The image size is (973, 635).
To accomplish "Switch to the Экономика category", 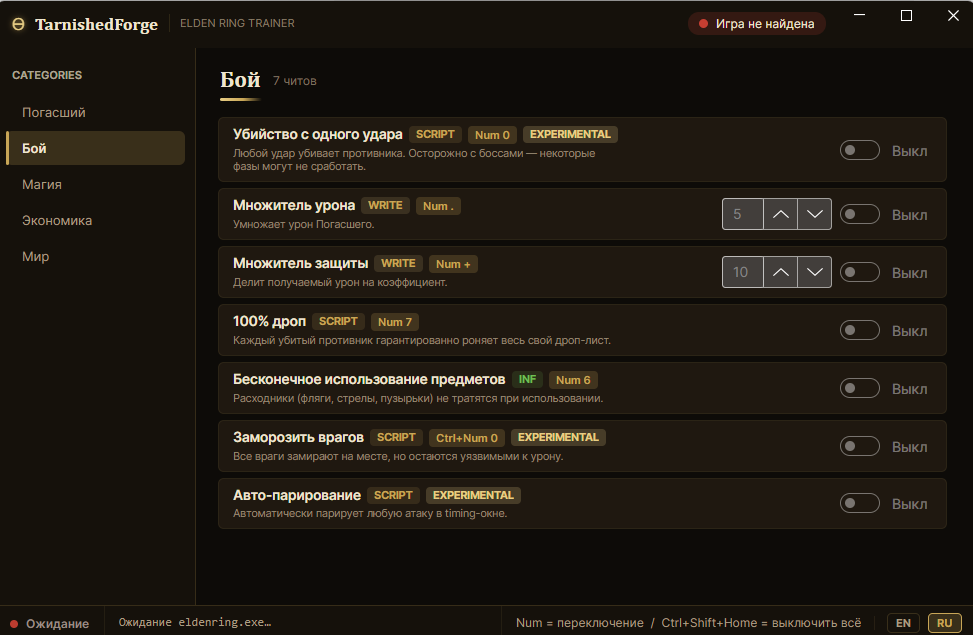I will pyautogui.click(x=96, y=220).
